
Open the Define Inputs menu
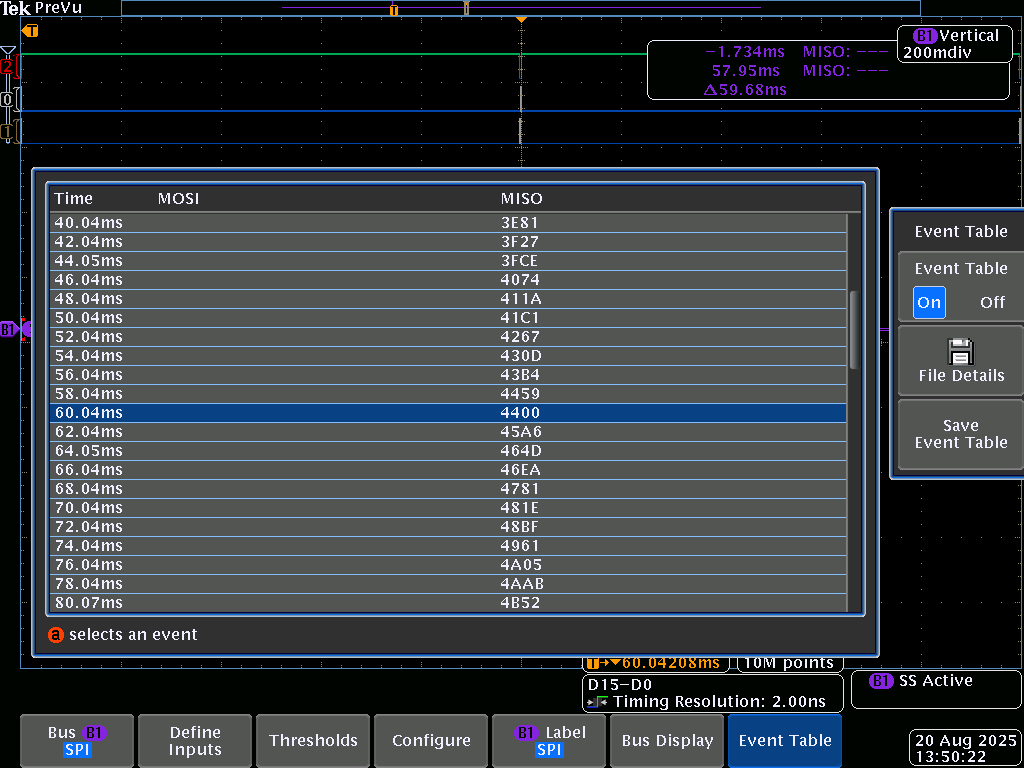pos(195,741)
